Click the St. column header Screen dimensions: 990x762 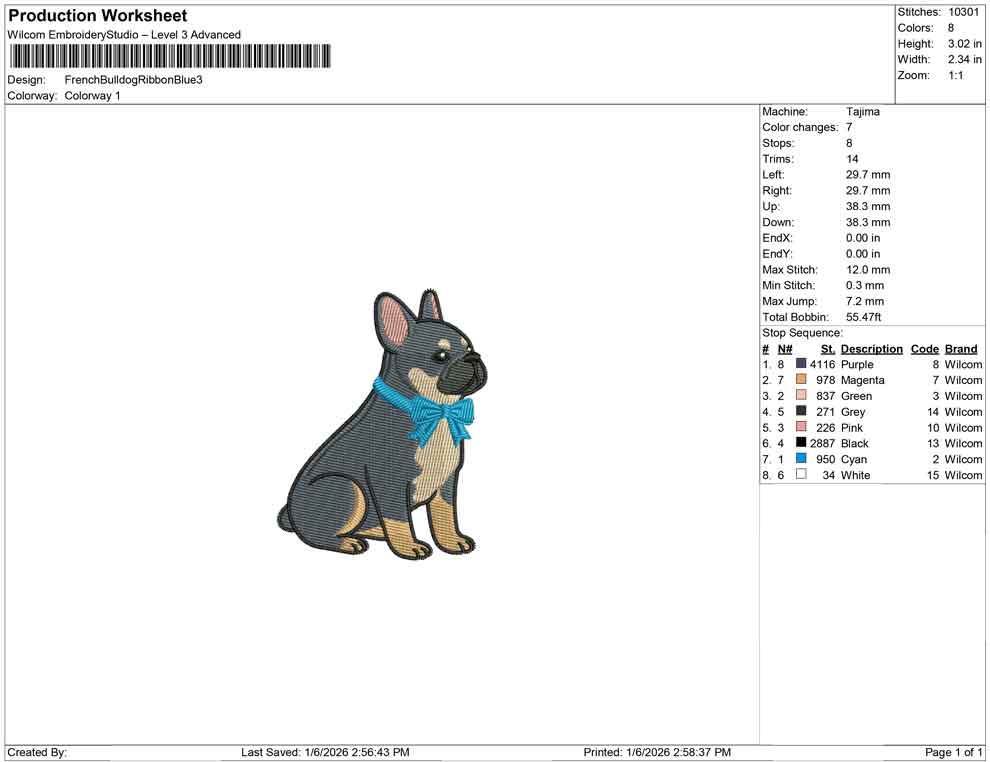[x=827, y=348]
